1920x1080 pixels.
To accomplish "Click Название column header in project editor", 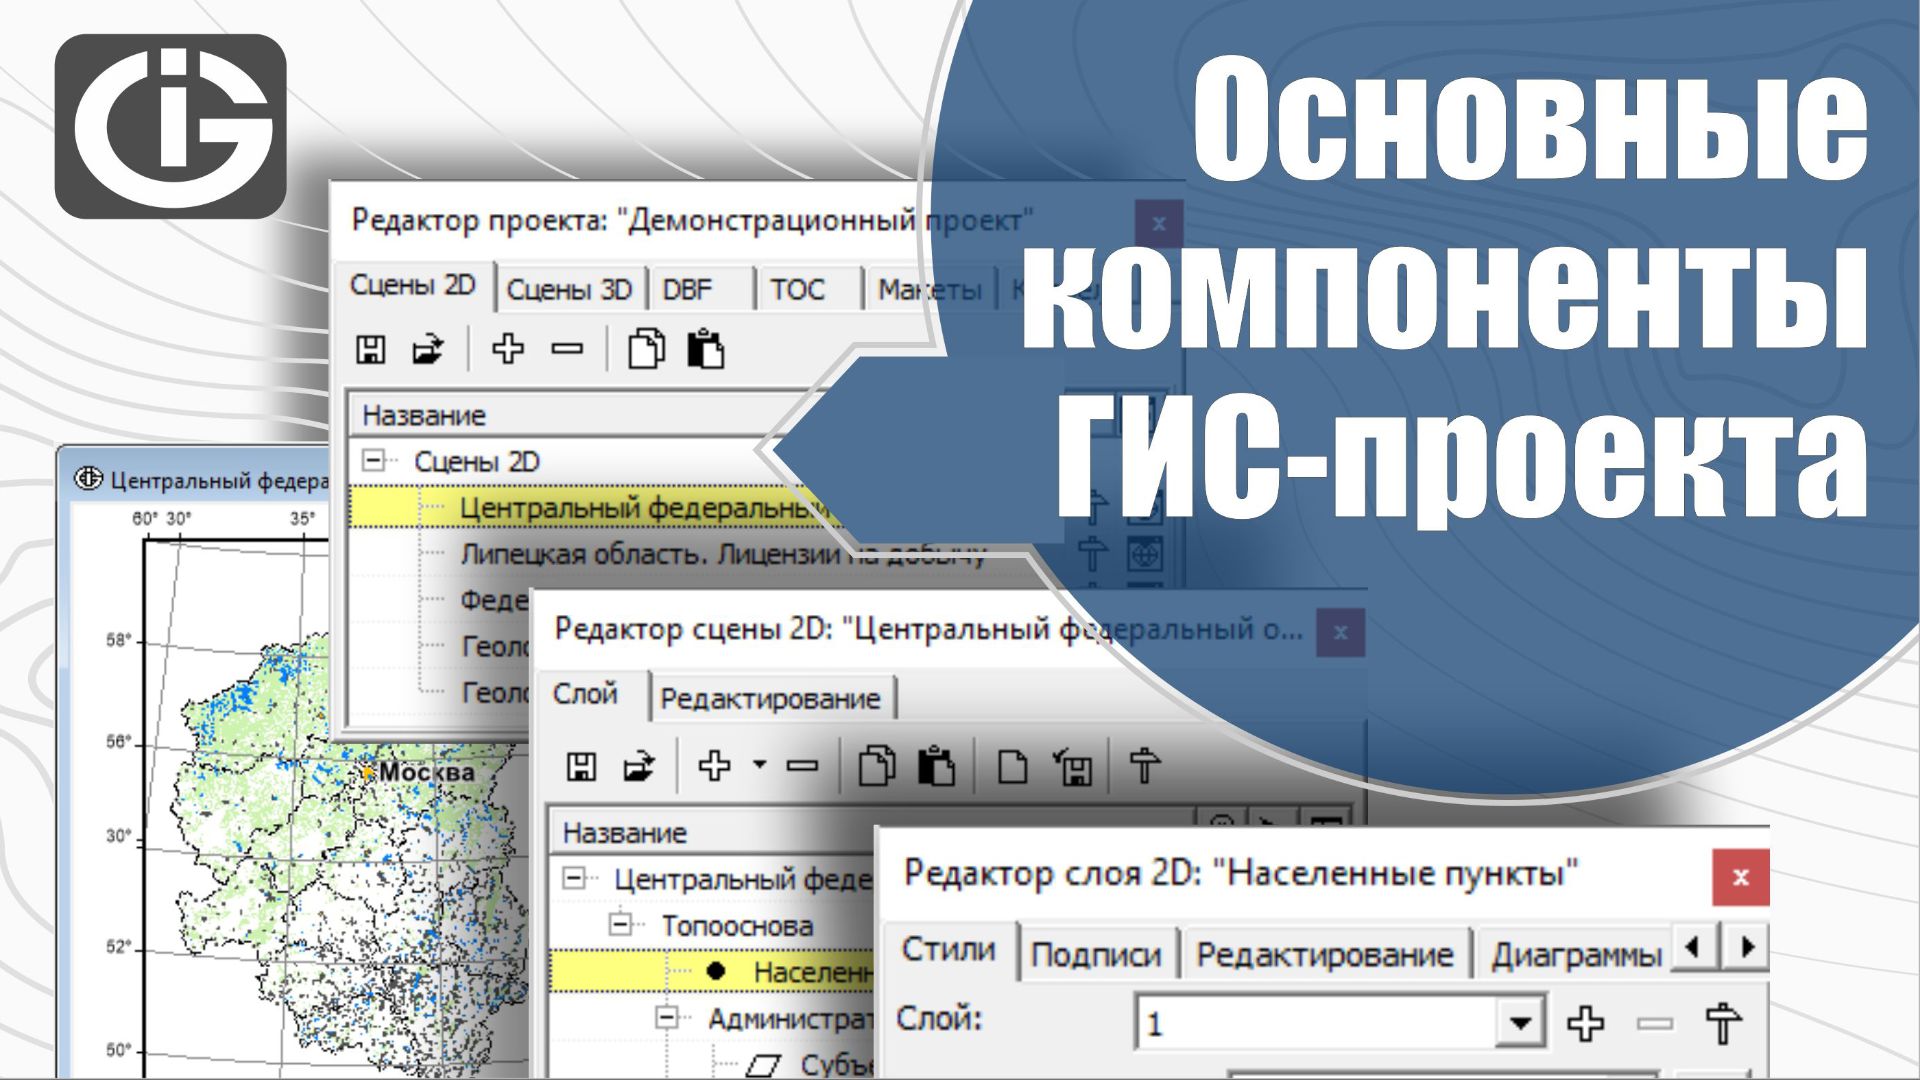I will pyautogui.click(x=424, y=415).
